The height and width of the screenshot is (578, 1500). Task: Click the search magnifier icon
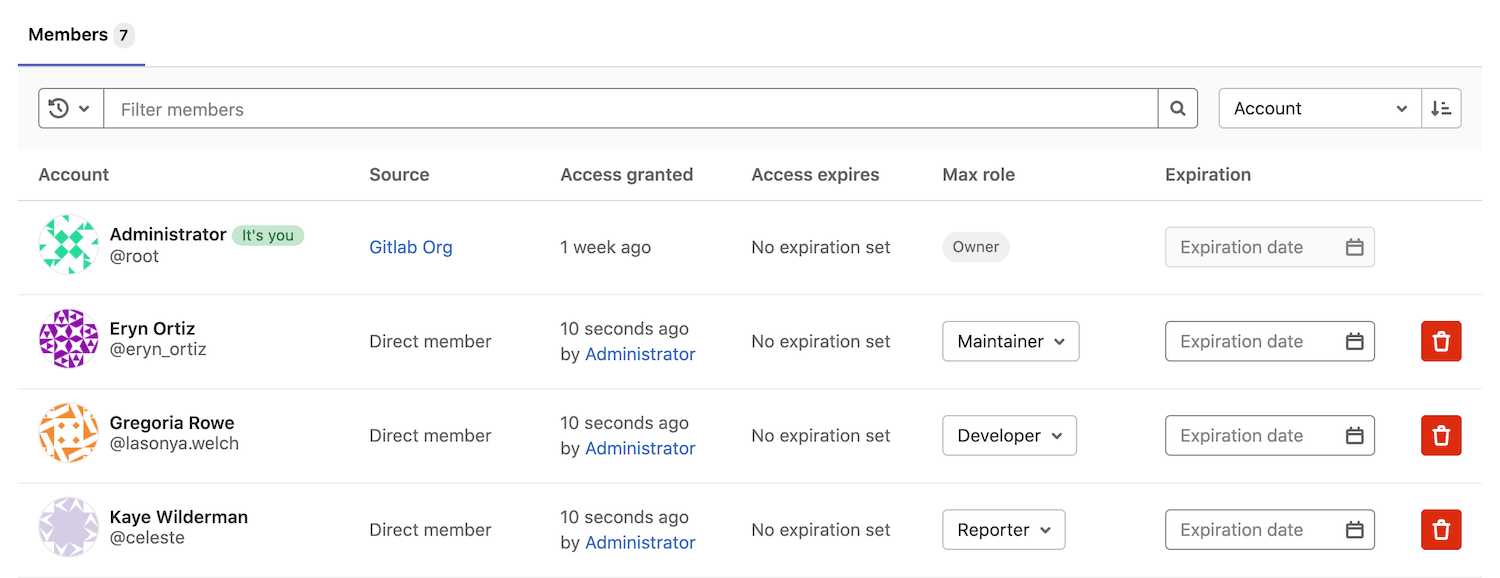[1177, 109]
